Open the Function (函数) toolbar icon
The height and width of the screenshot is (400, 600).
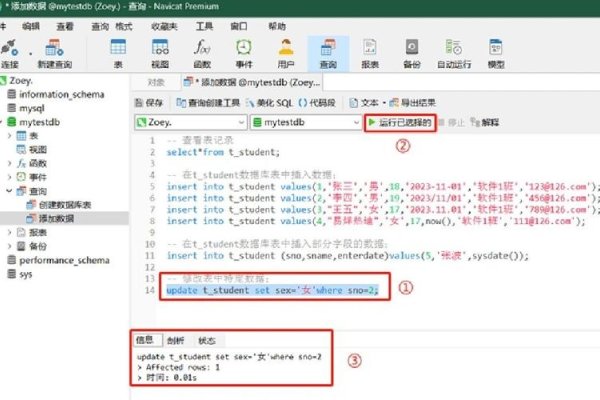202,54
